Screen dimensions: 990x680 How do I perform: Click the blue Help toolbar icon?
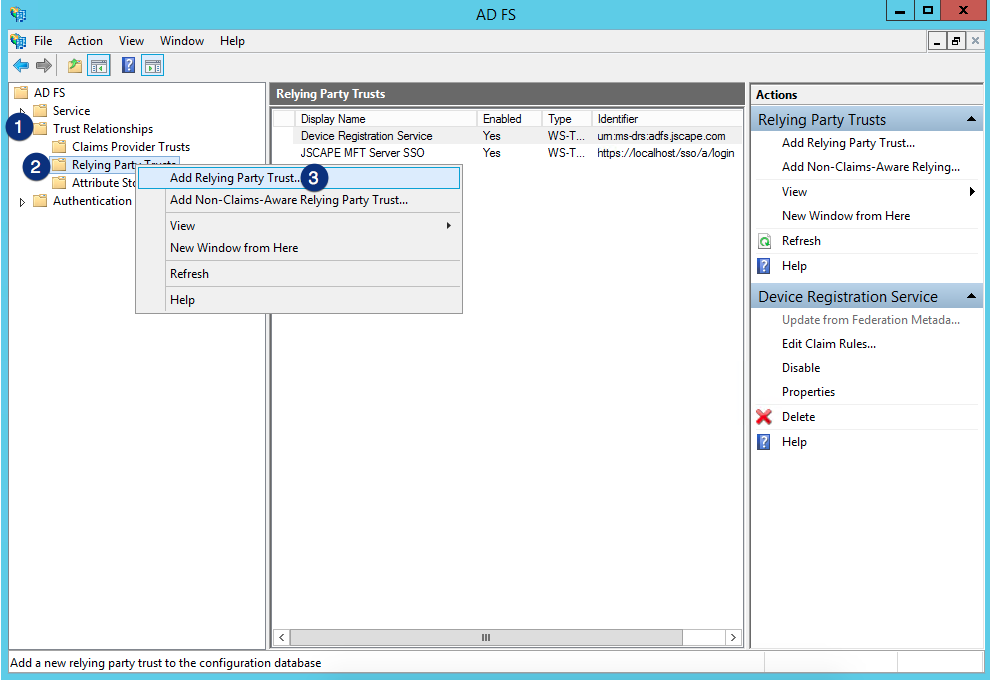click(128, 66)
